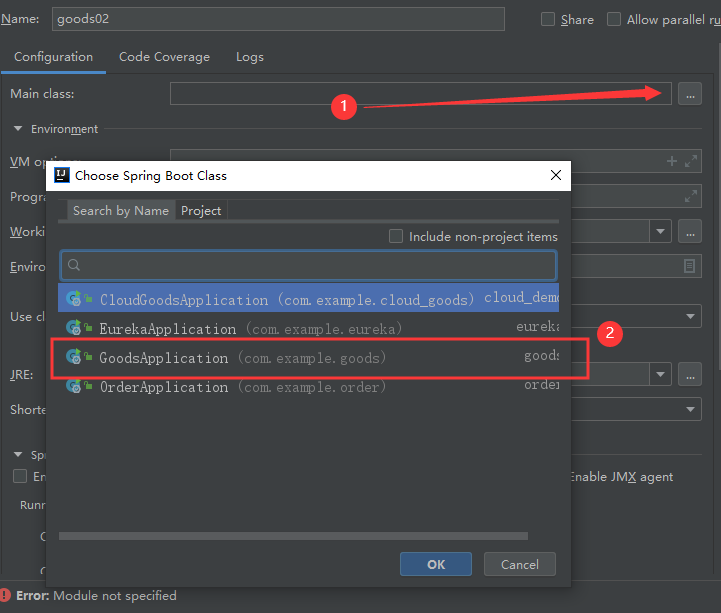Click the error icon in status bar
Image resolution: width=721 pixels, height=613 pixels.
pyautogui.click(x=5, y=595)
